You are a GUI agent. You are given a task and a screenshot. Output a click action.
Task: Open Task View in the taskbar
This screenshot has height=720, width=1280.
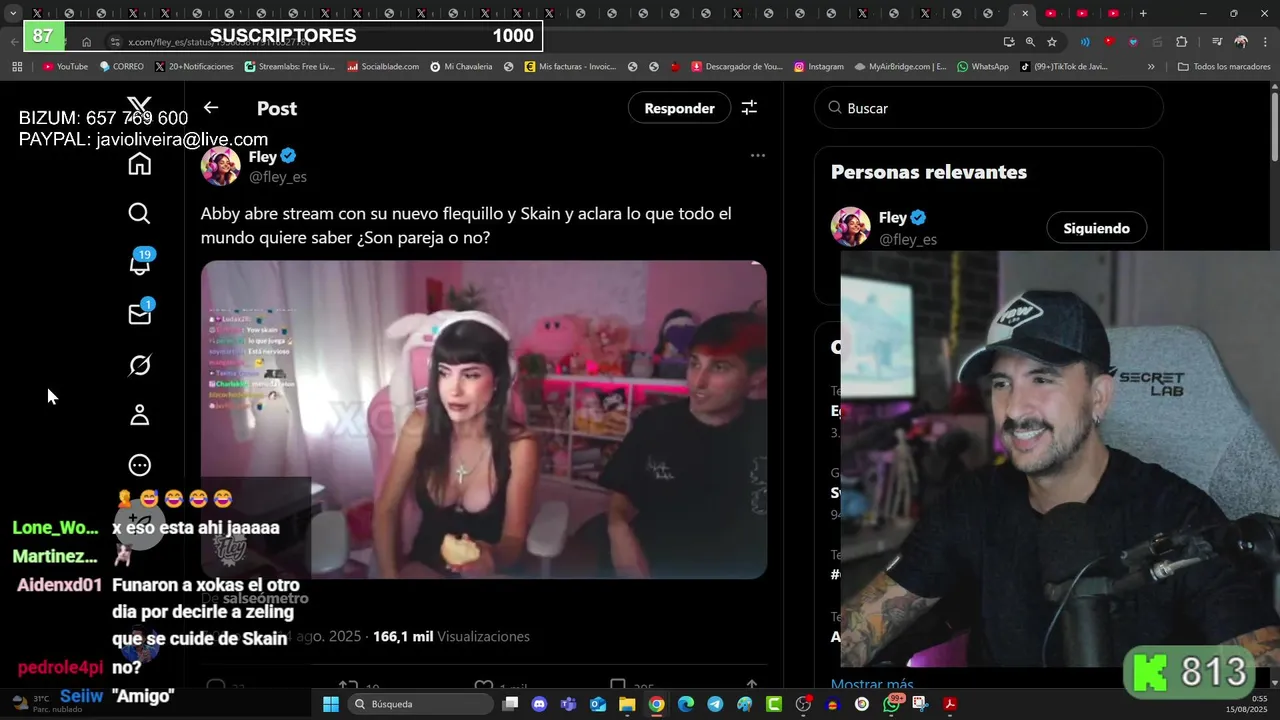tap(510, 704)
